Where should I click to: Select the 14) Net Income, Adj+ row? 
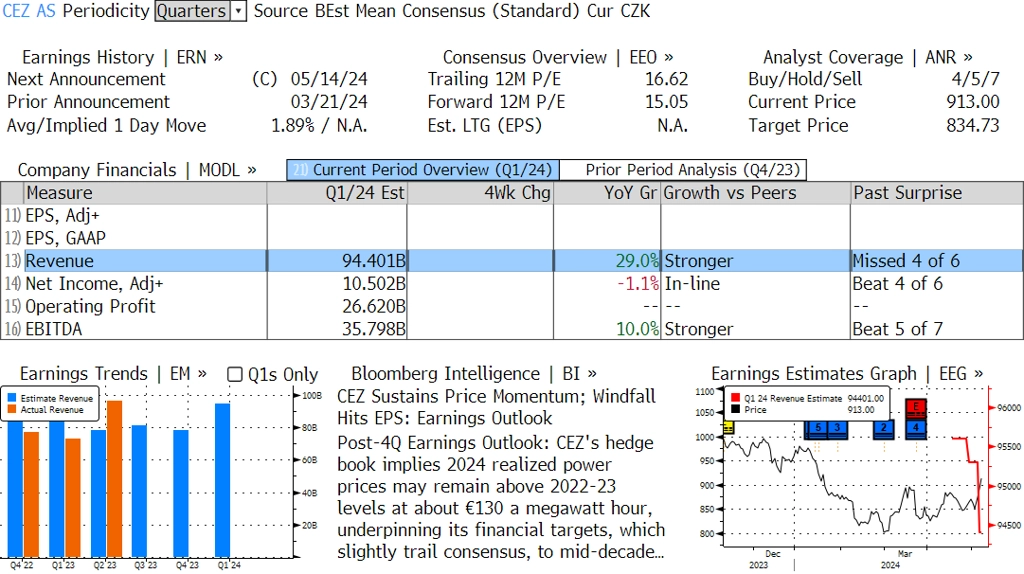click(512, 284)
